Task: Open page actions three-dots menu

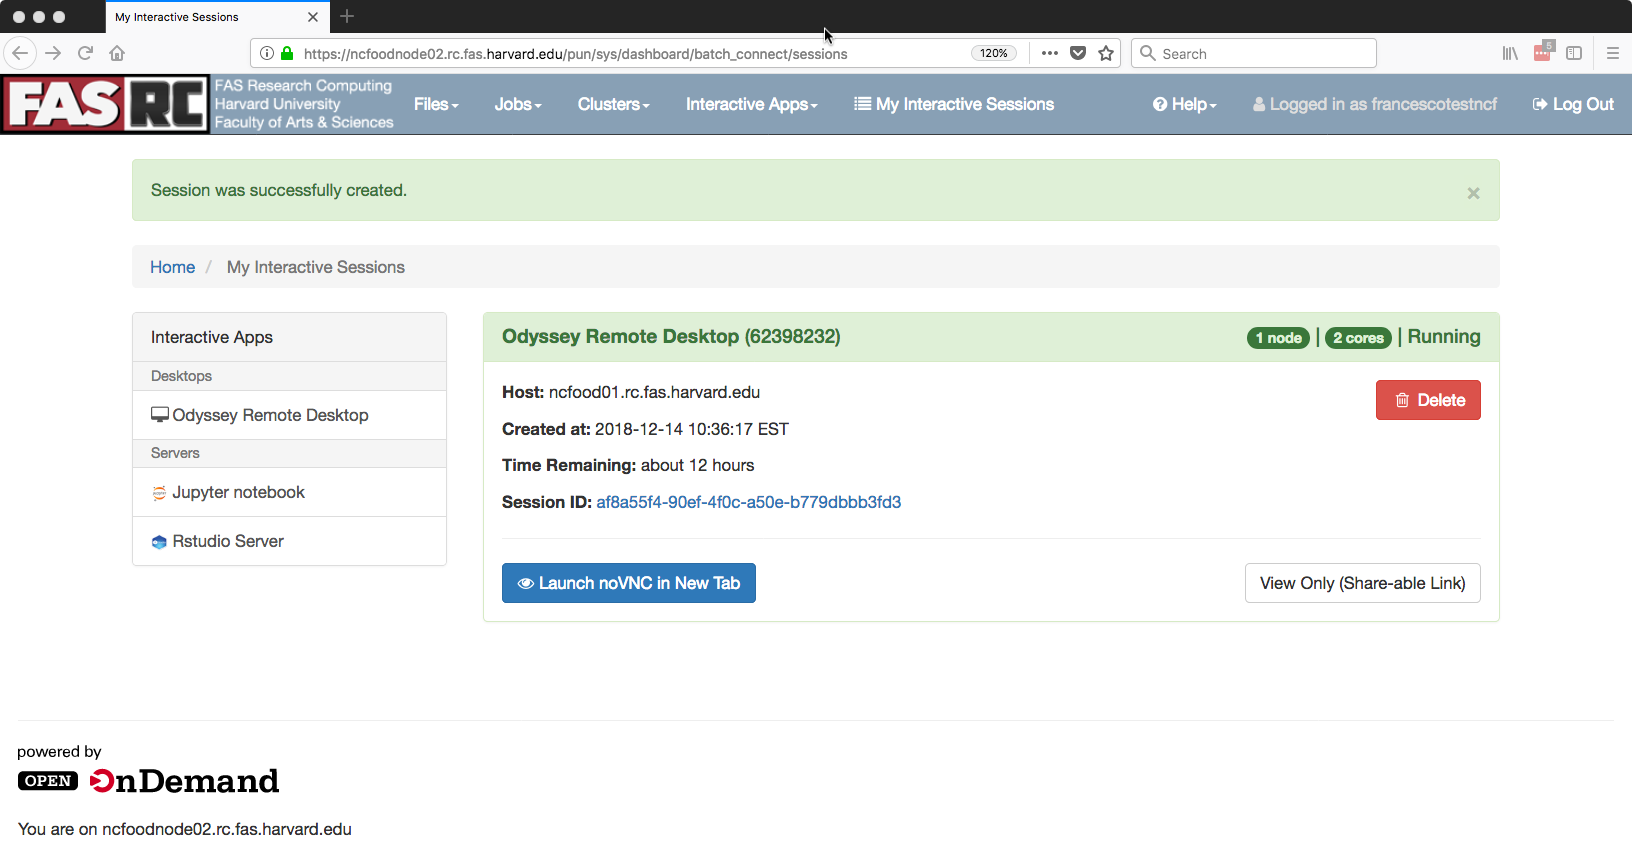Action: pos(1049,53)
